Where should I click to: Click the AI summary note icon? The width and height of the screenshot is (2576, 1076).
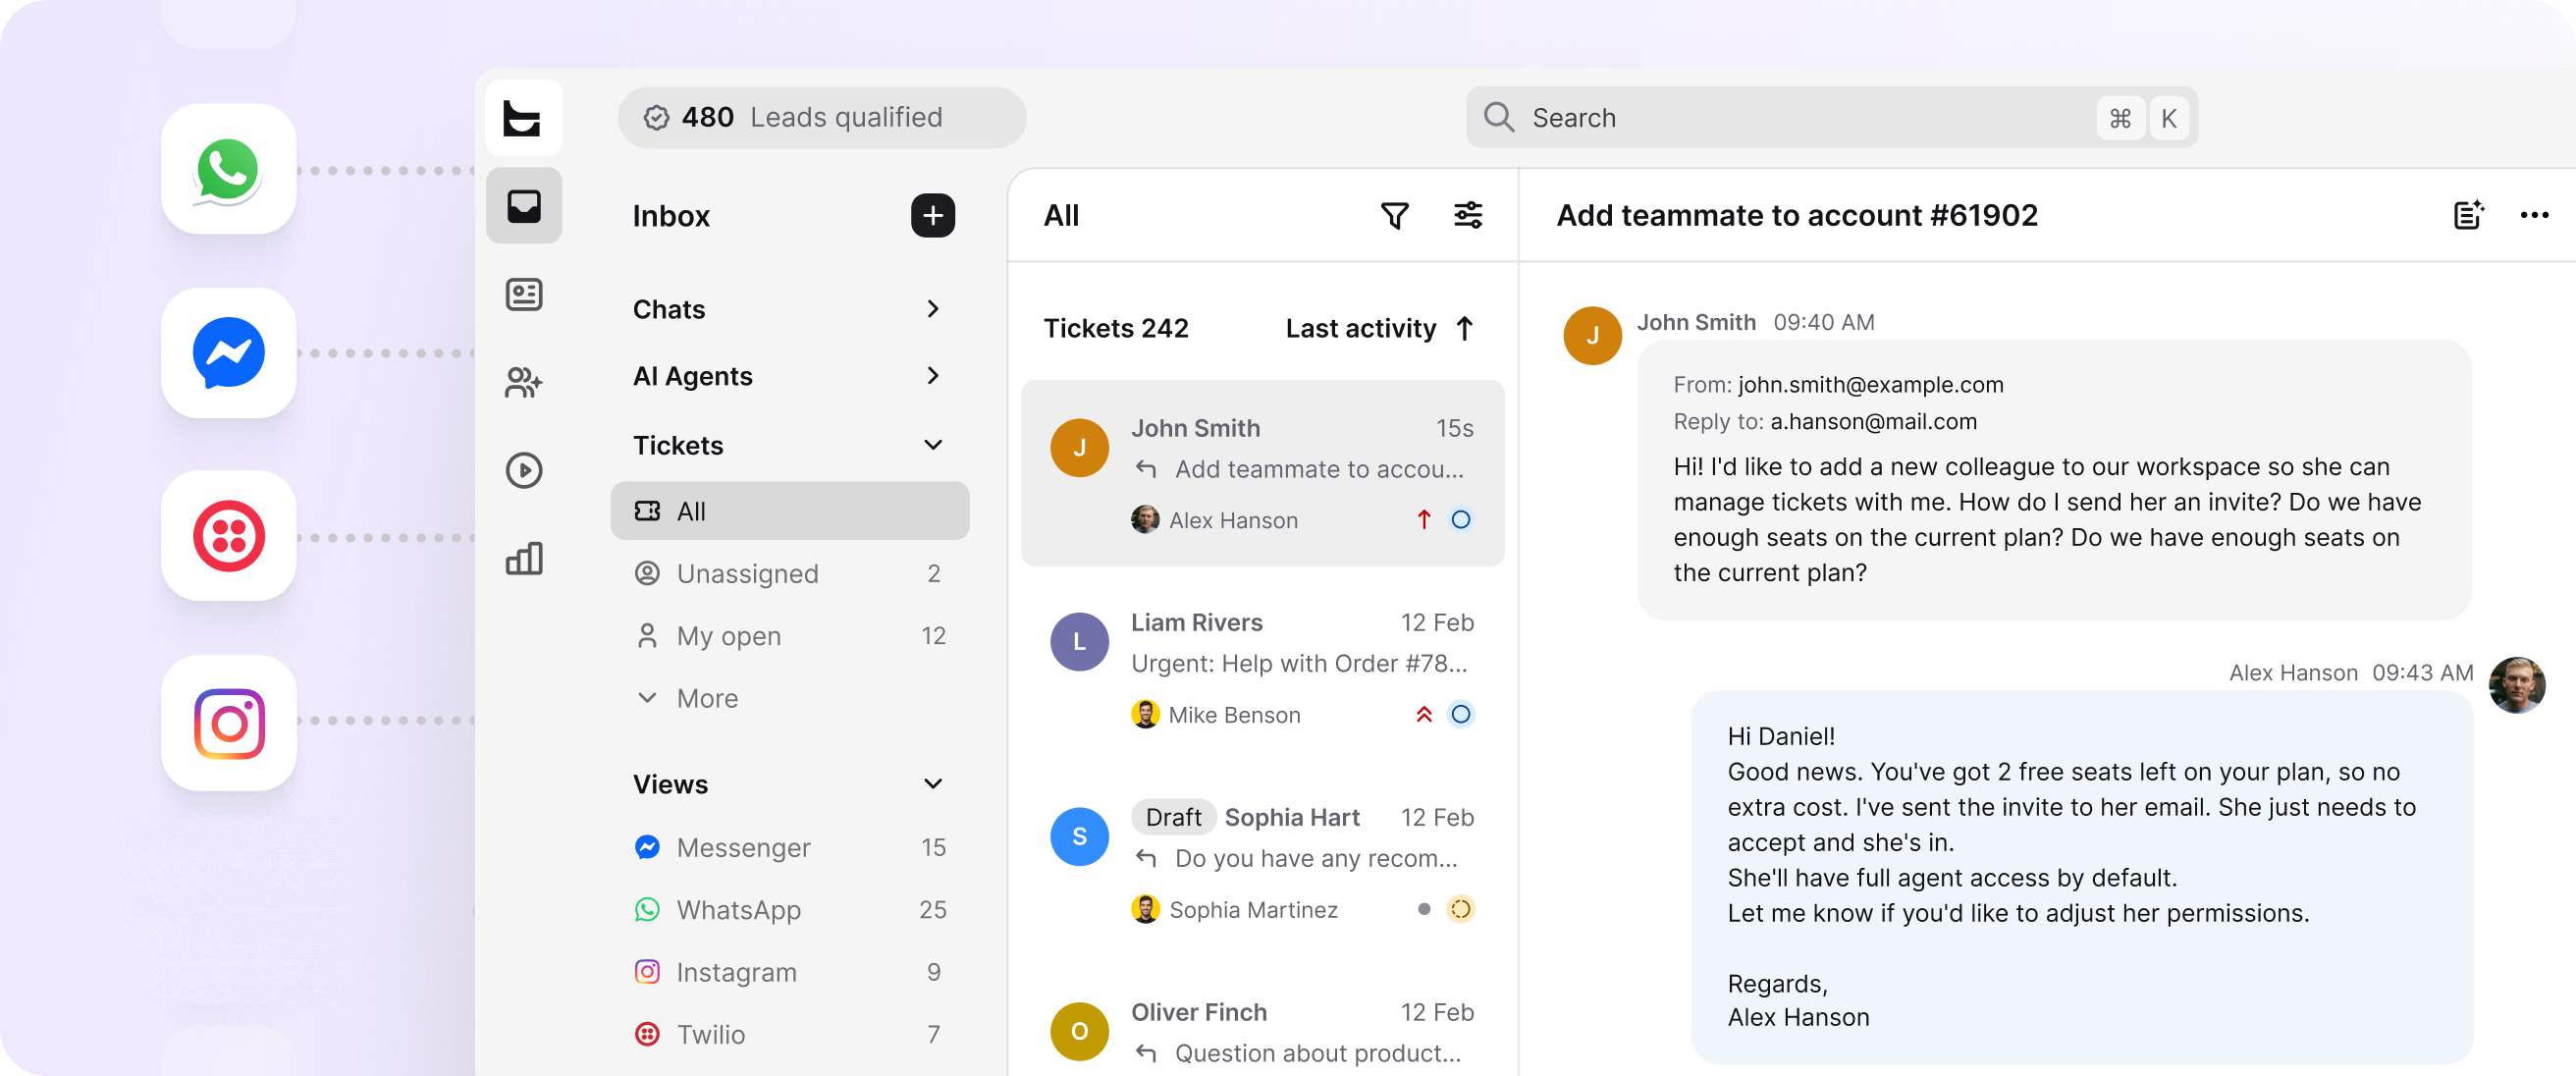[2467, 215]
